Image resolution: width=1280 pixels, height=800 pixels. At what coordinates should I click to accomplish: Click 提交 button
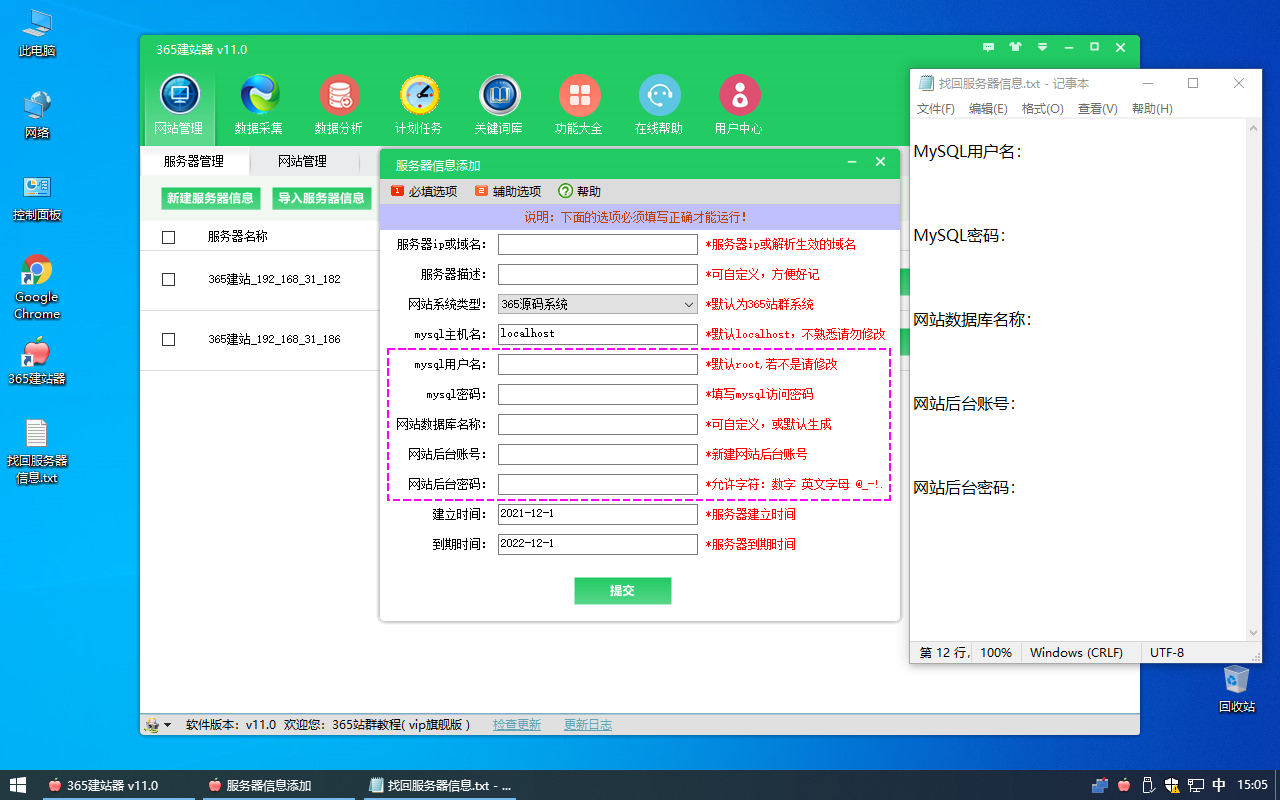tap(622, 591)
